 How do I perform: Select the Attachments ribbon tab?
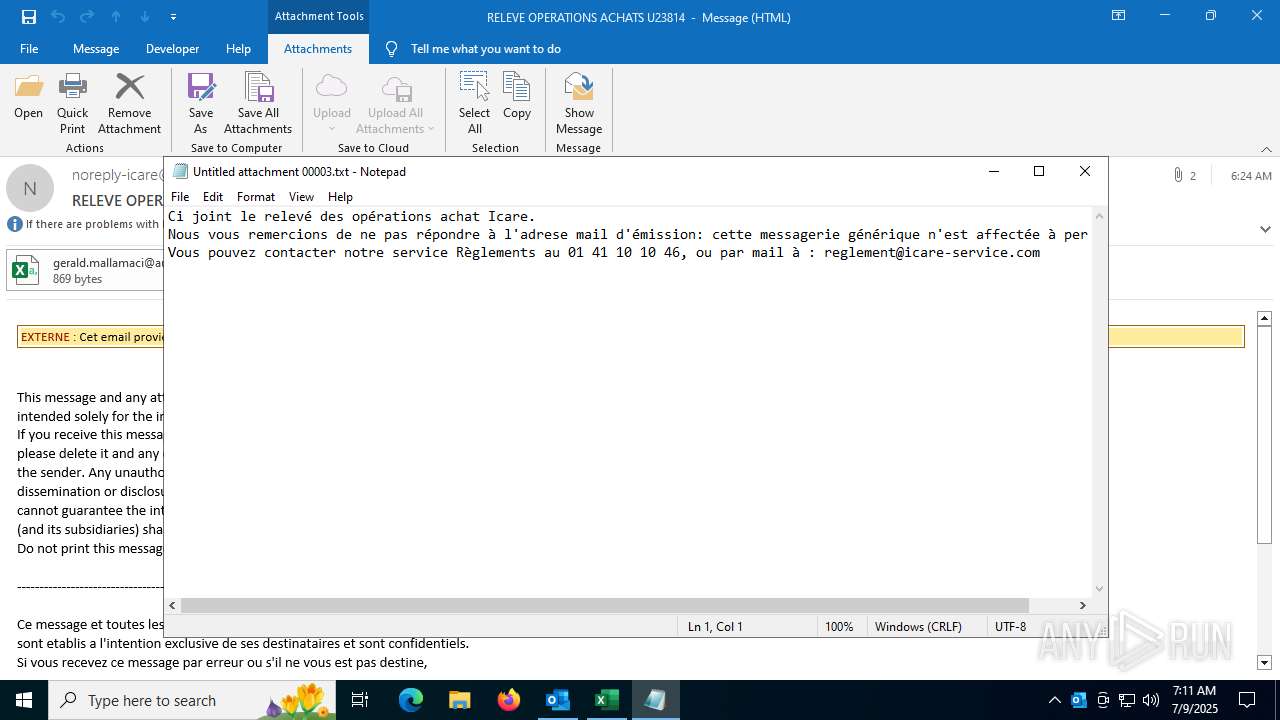coord(318,48)
